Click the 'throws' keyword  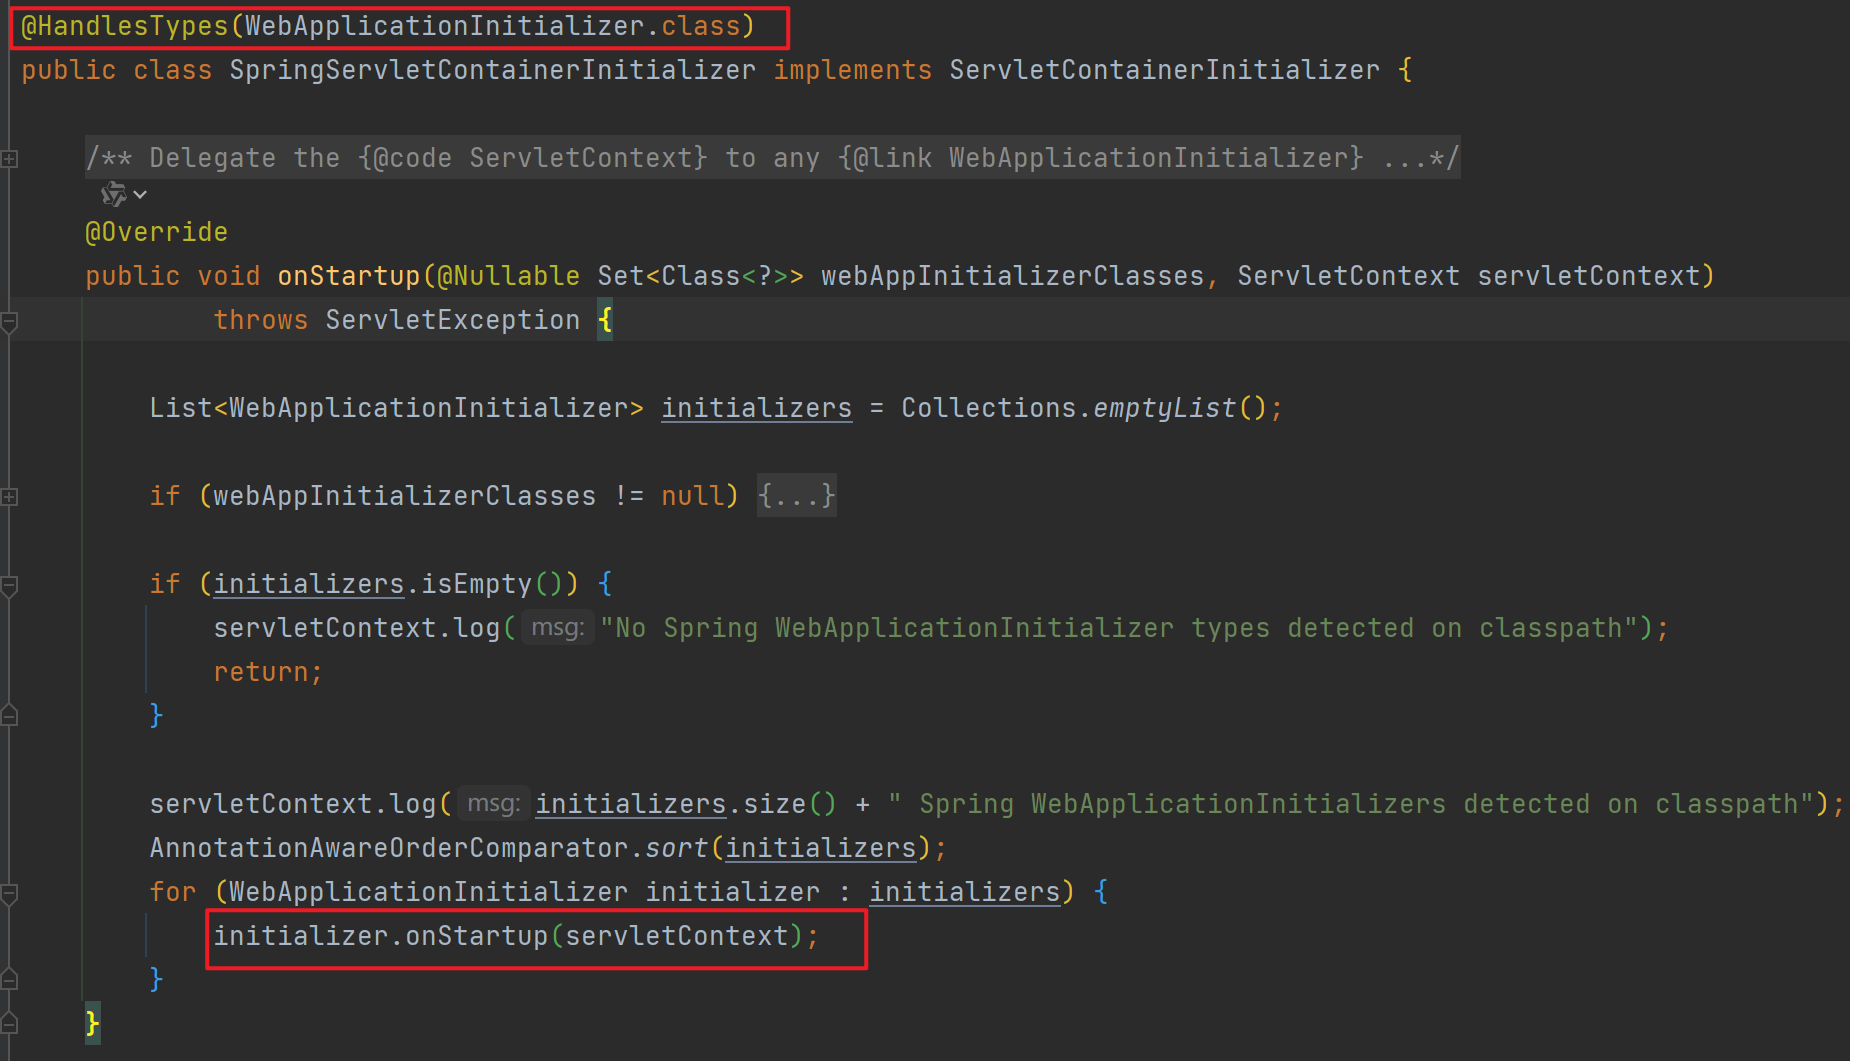tap(261, 320)
